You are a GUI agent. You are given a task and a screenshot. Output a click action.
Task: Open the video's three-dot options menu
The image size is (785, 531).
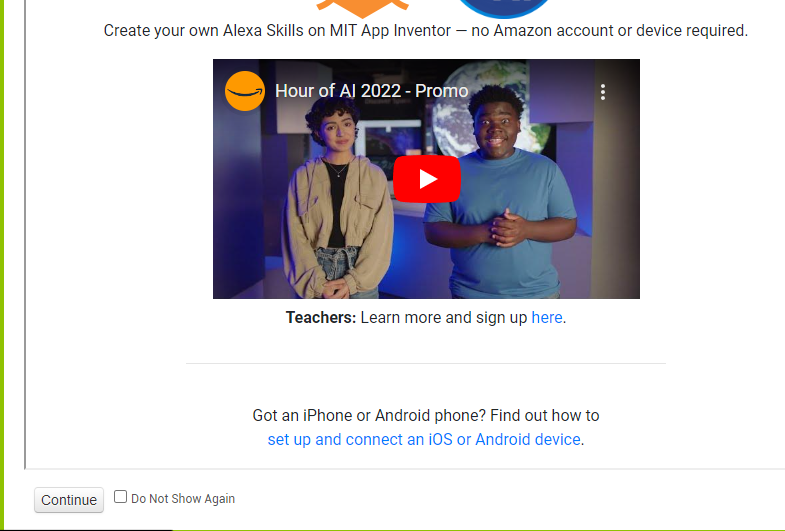[603, 92]
